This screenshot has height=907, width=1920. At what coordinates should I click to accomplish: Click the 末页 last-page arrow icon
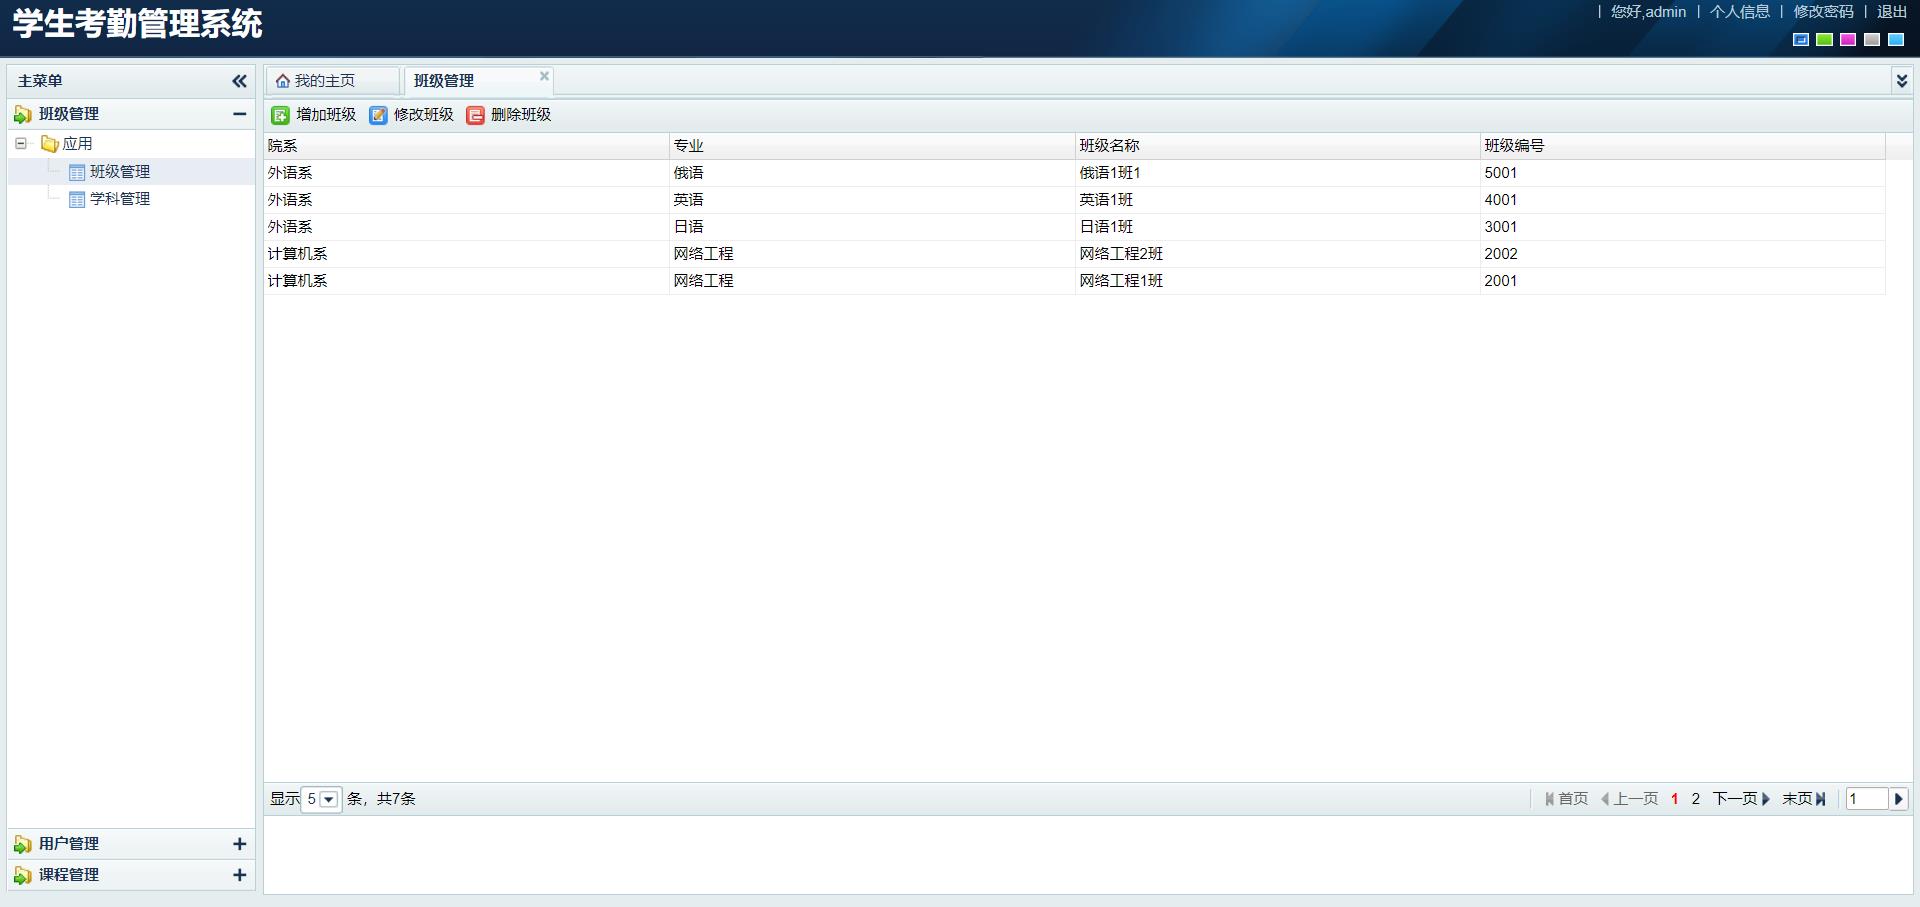[x=1821, y=799]
